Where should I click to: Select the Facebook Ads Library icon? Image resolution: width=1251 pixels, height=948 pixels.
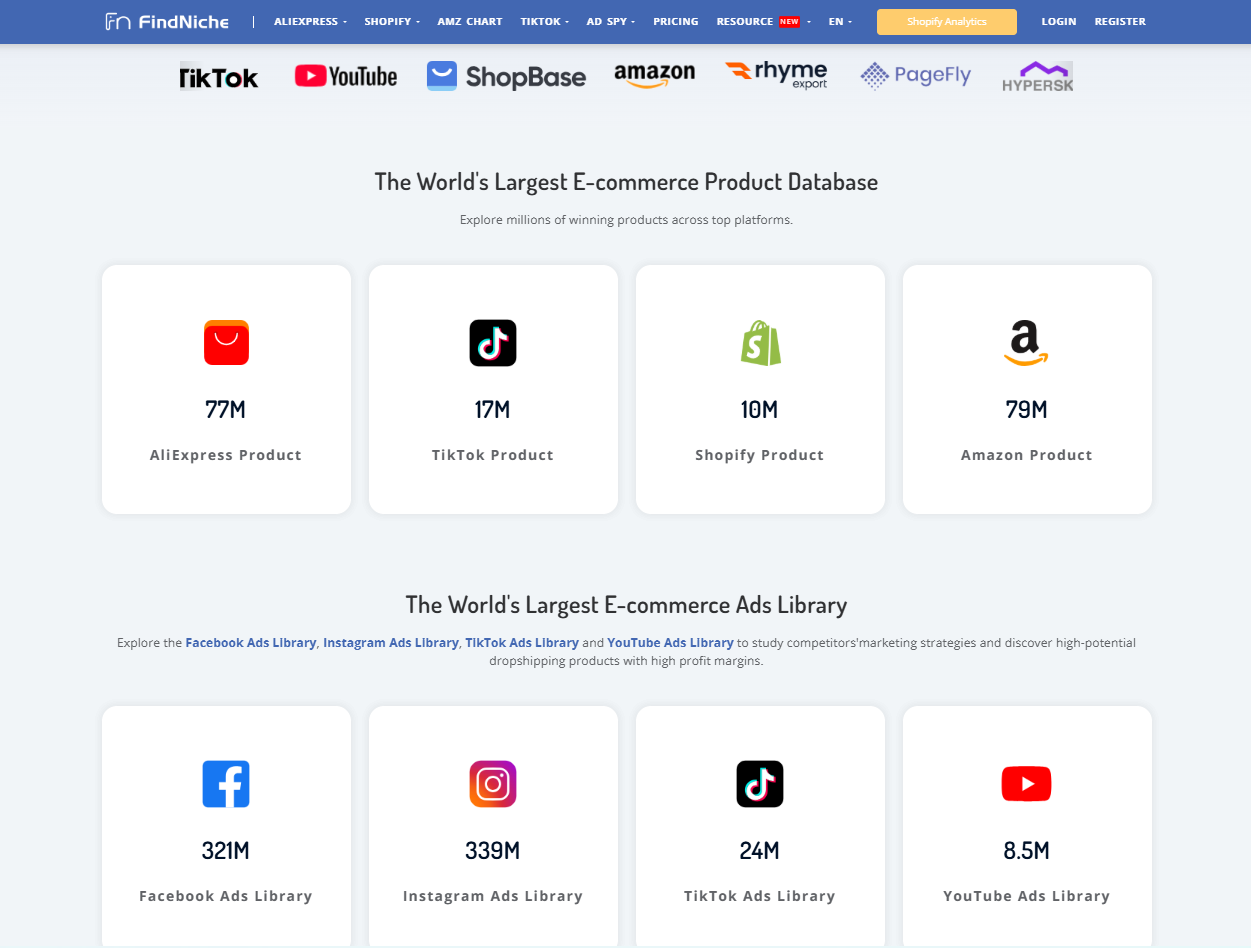click(226, 784)
